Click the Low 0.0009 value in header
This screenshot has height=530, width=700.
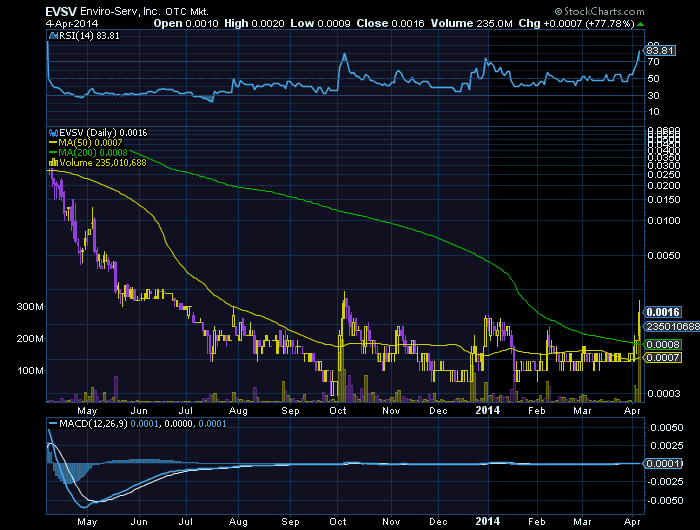point(320,24)
